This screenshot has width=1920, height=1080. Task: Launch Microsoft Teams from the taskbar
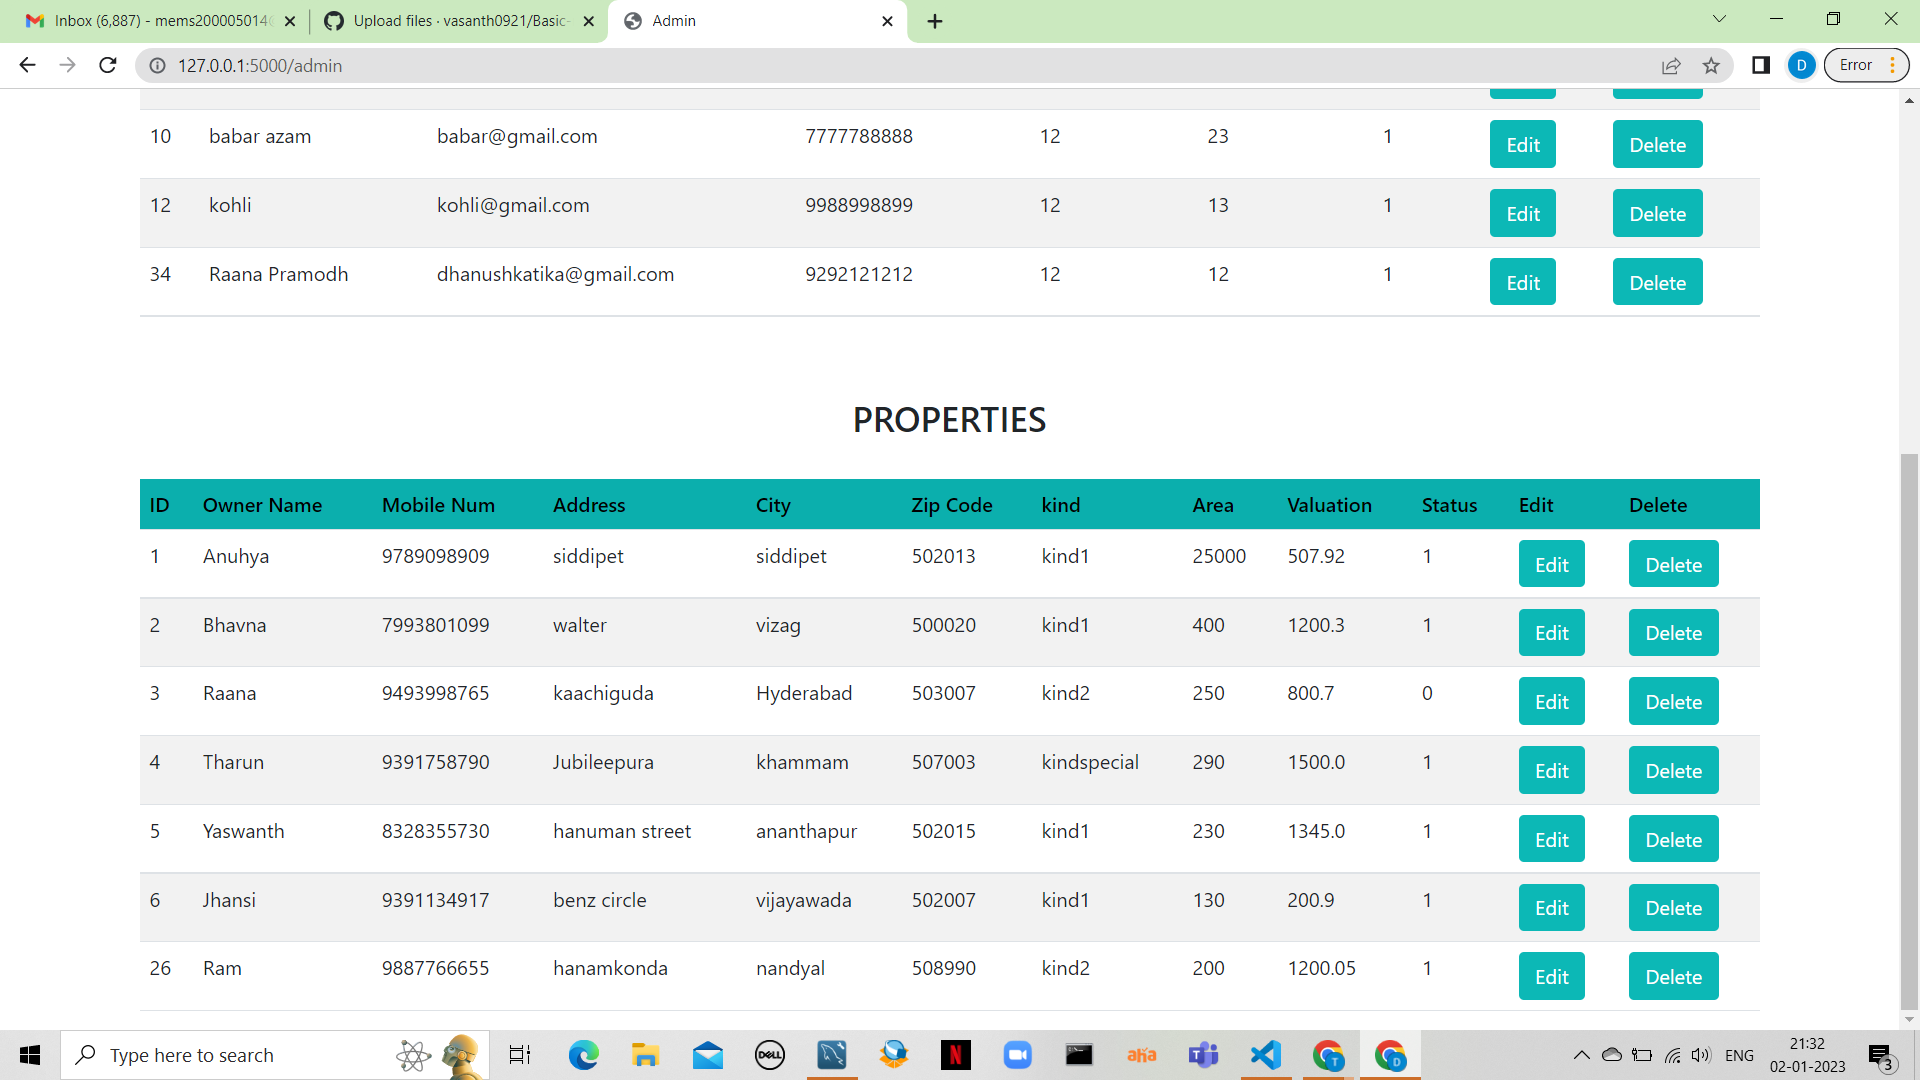pyautogui.click(x=1203, y=1054)
